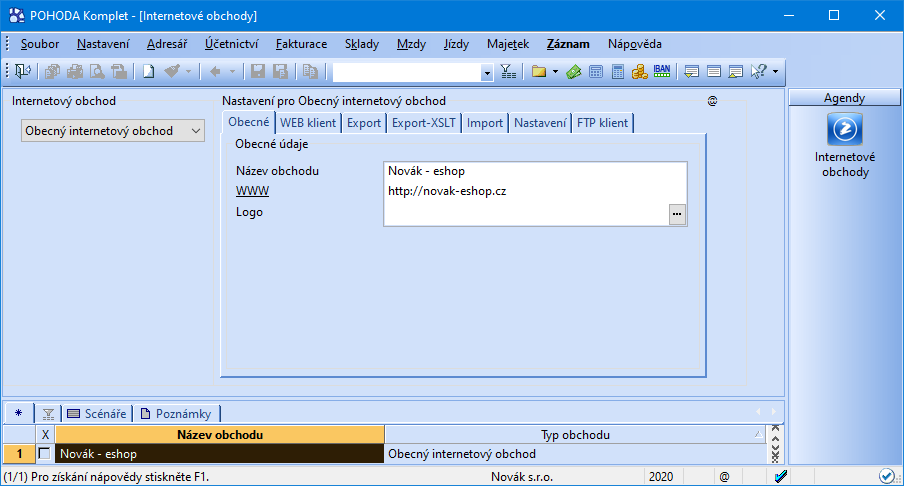Expand dropdown arrow next to folder icon
The image size is (904, 486).
tap(555, 71)
